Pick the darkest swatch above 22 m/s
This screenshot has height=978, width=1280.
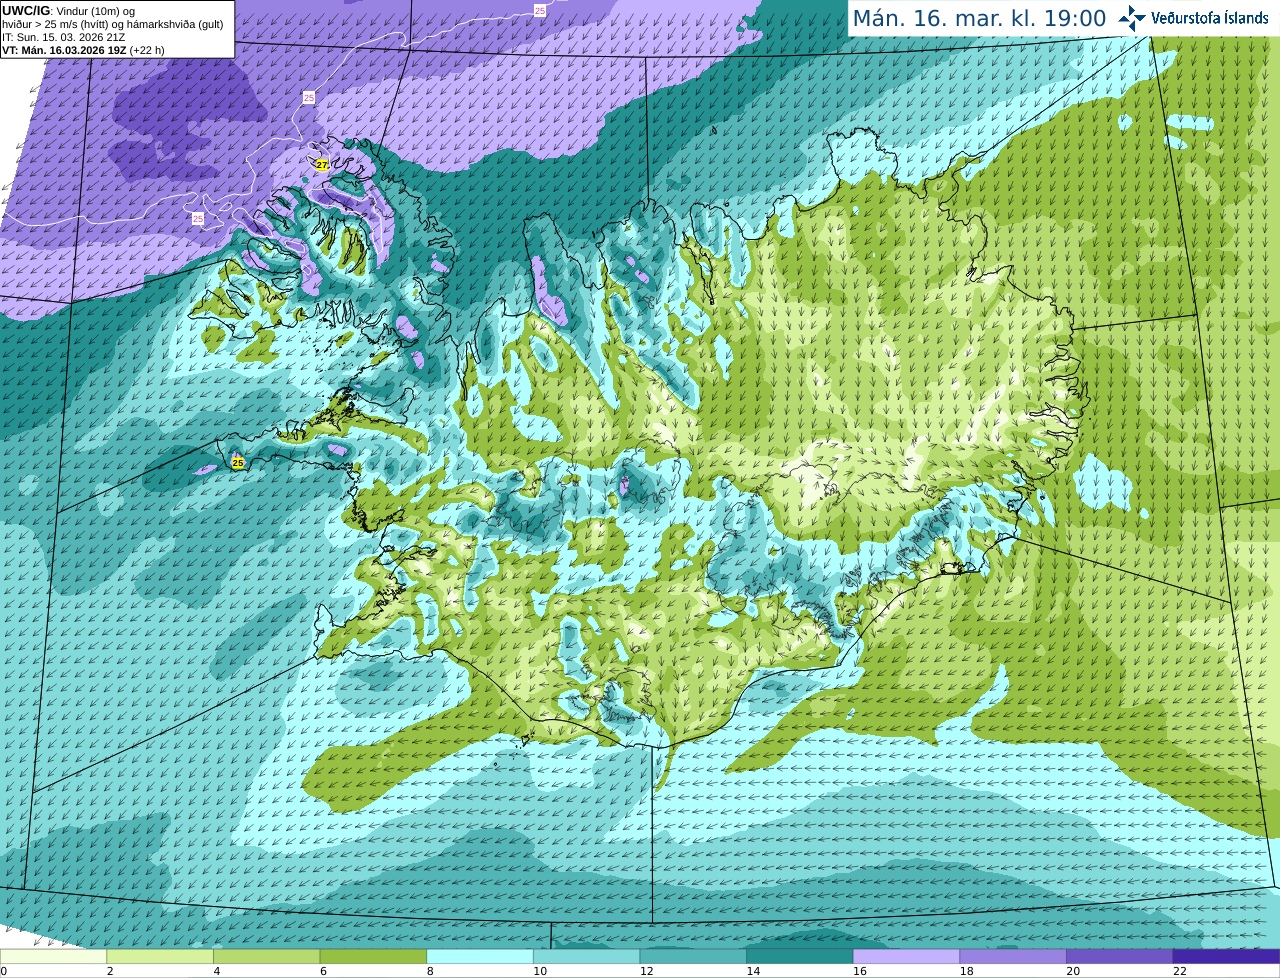point(1227,956)
